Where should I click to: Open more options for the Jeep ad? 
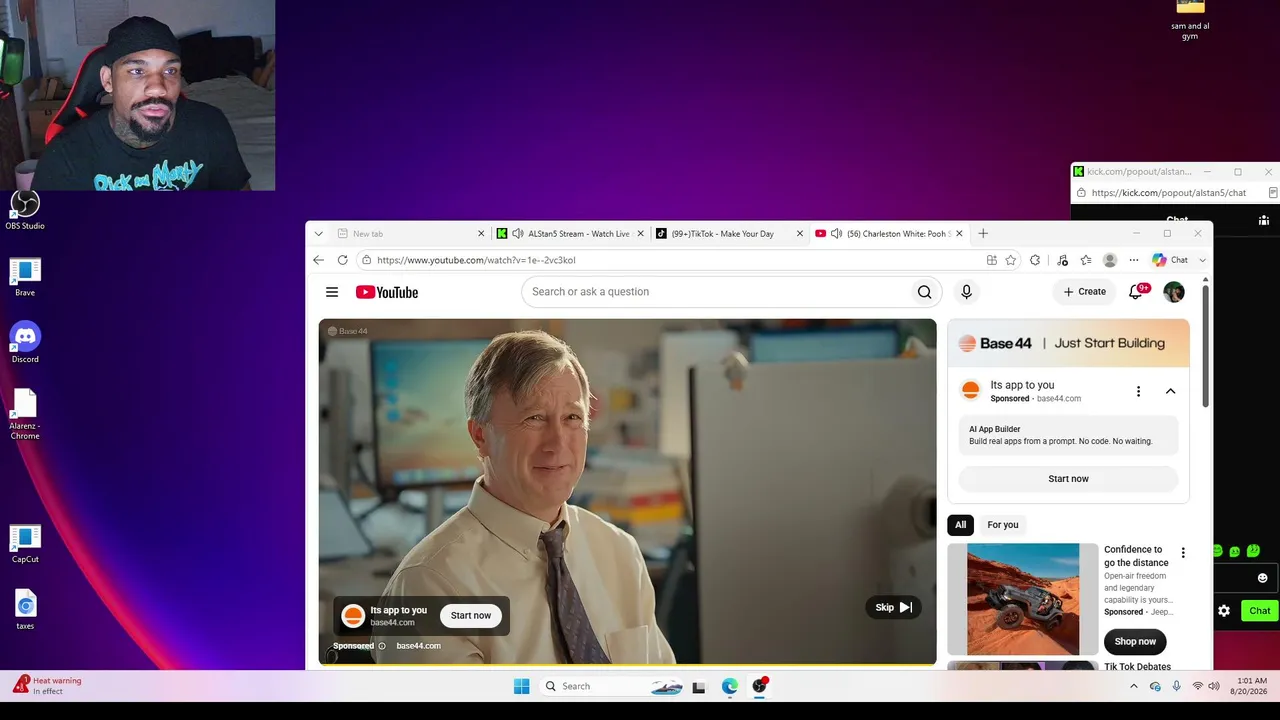[x=1183, y=553]
